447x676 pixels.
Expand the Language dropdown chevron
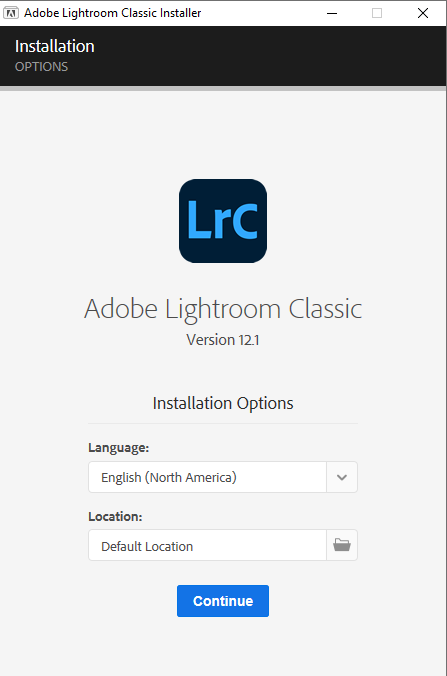point(342,477)
